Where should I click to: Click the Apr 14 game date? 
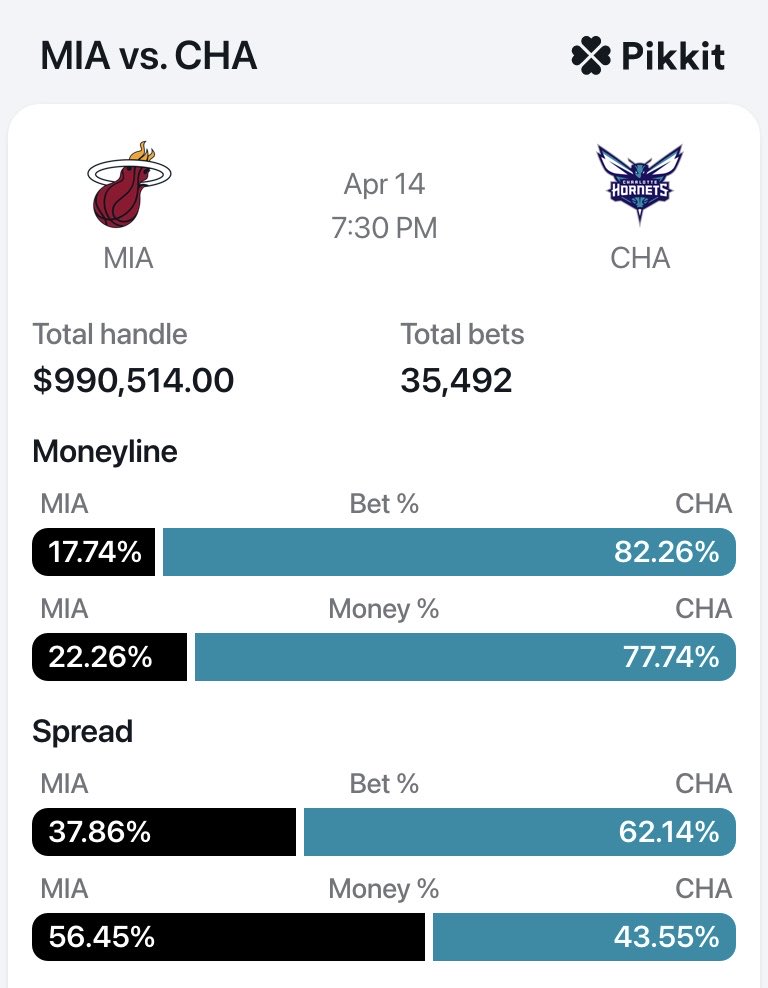click(384, 184)
